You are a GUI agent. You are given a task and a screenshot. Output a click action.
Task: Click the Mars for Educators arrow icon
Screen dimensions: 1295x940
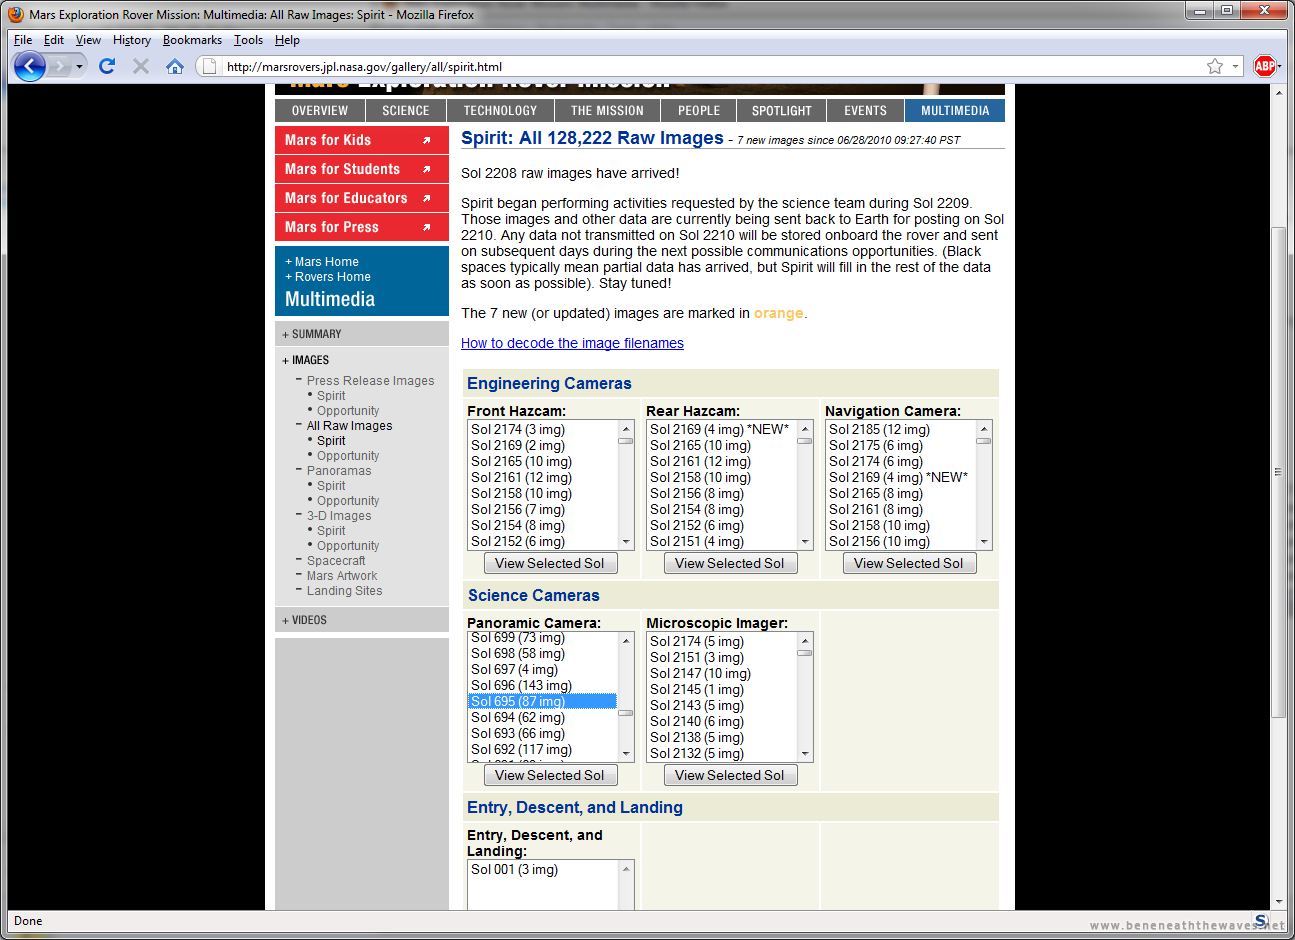426,198
